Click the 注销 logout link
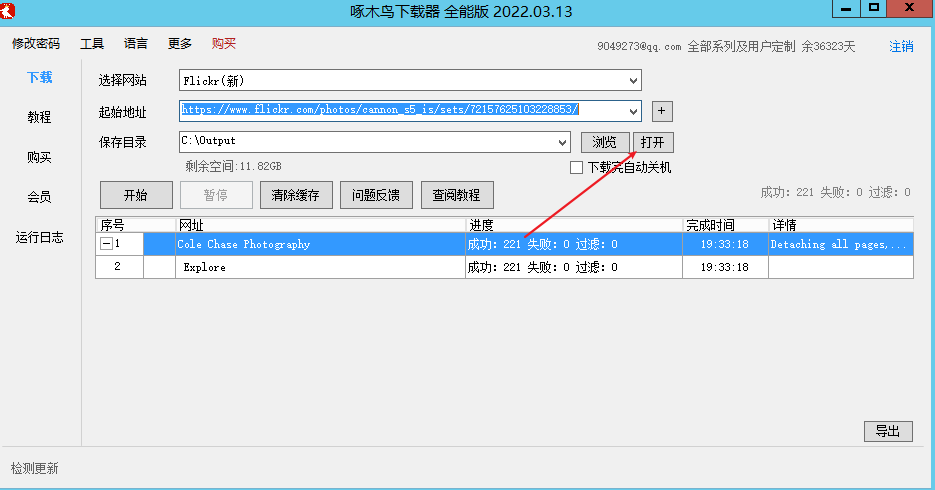 pos(901,46)
